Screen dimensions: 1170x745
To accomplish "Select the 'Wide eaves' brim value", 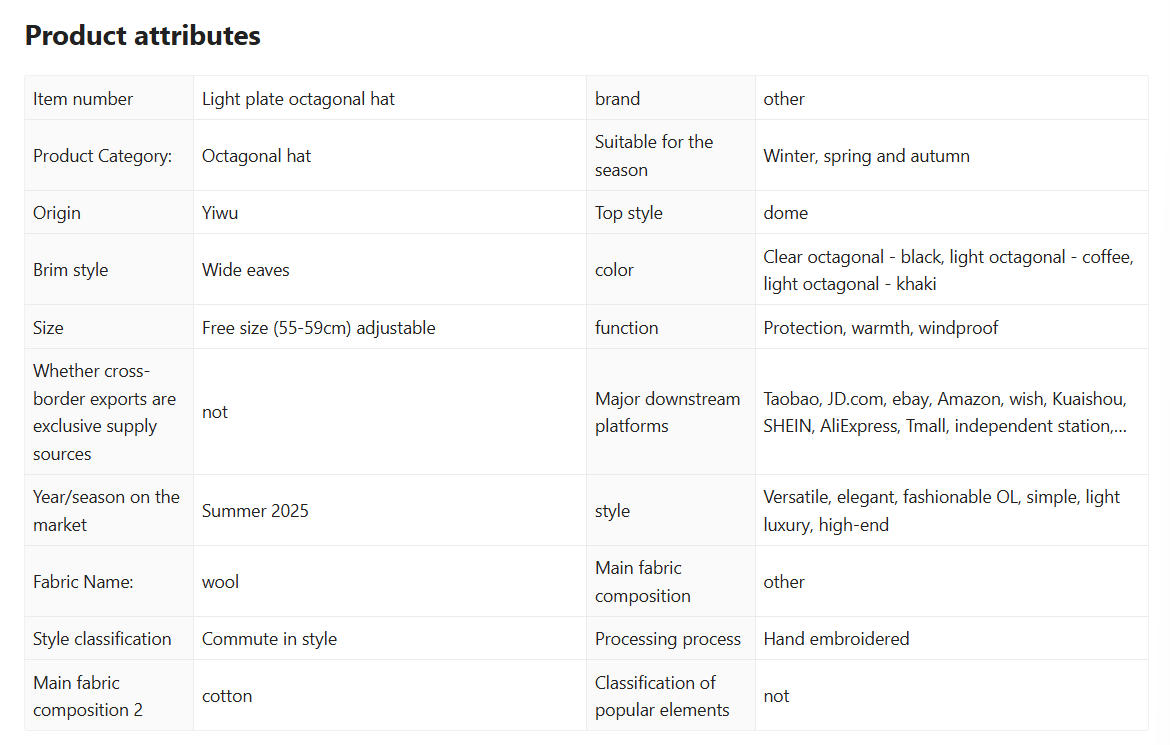I will [245, 270].
